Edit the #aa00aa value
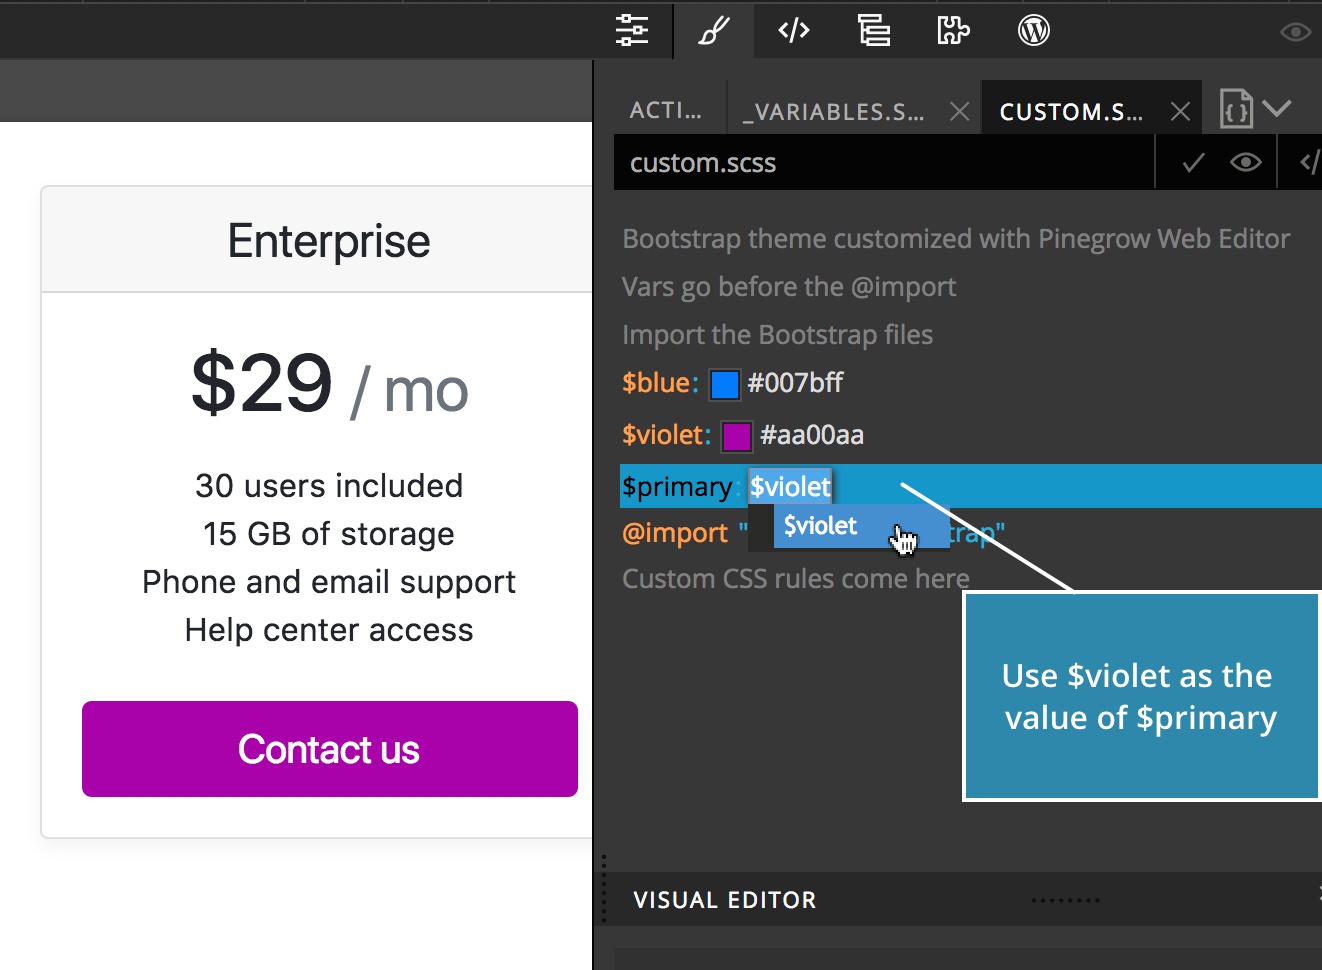Viewport: 1322px width, 970px height. pos(811,435)
